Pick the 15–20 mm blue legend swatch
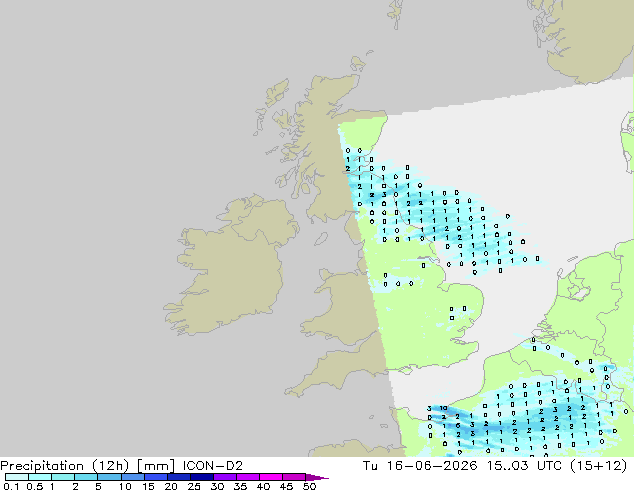 (156, 477)
